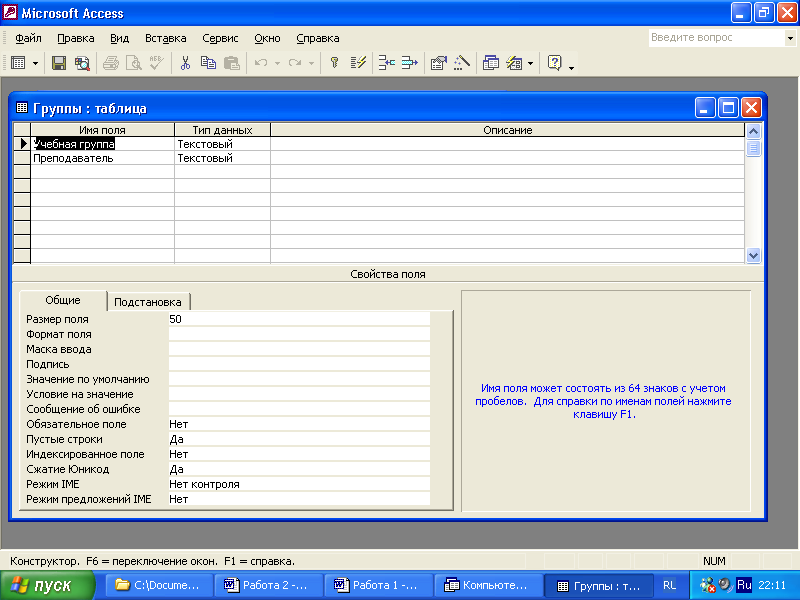This screenshot has height=600, width=800.
Task: Click the 'Введите вопрос' help search box
Action: click(x=717, y=38)
